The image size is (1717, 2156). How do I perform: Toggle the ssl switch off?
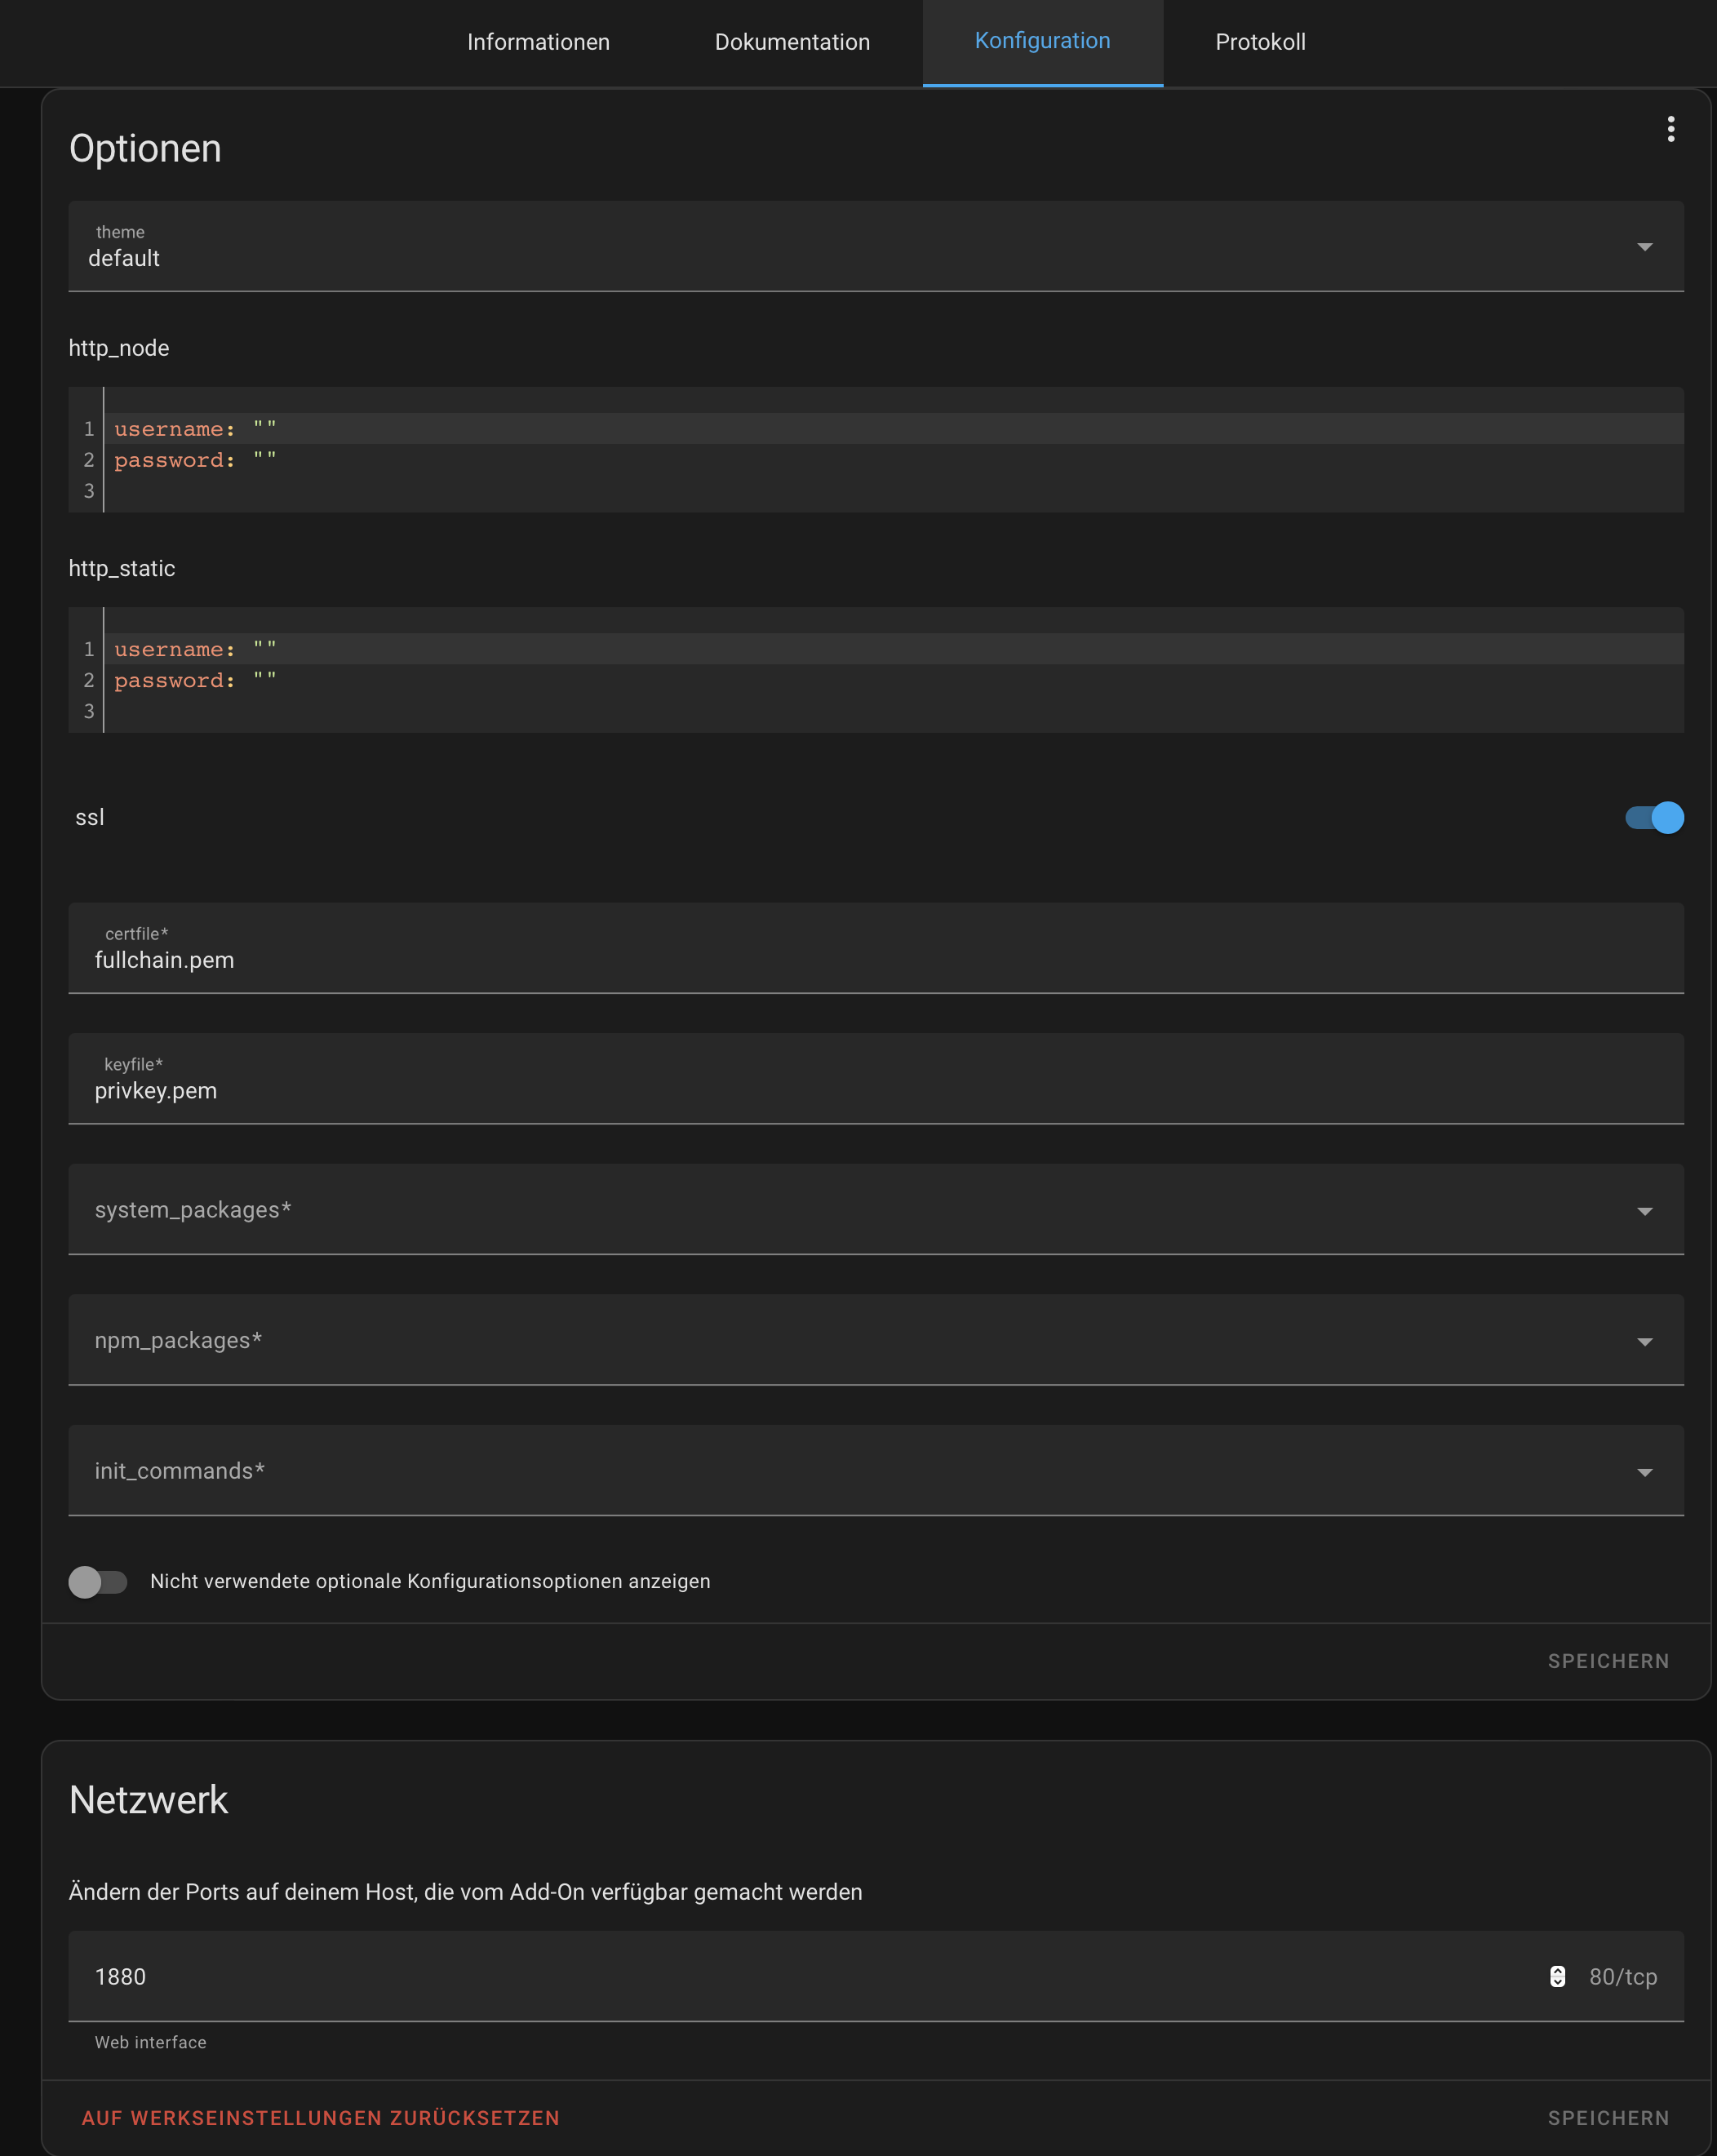[1654, 818]
